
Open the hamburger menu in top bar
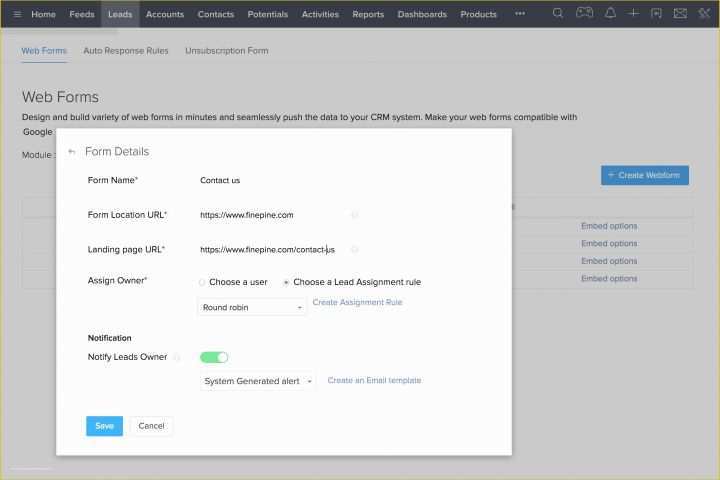point(17,14)
